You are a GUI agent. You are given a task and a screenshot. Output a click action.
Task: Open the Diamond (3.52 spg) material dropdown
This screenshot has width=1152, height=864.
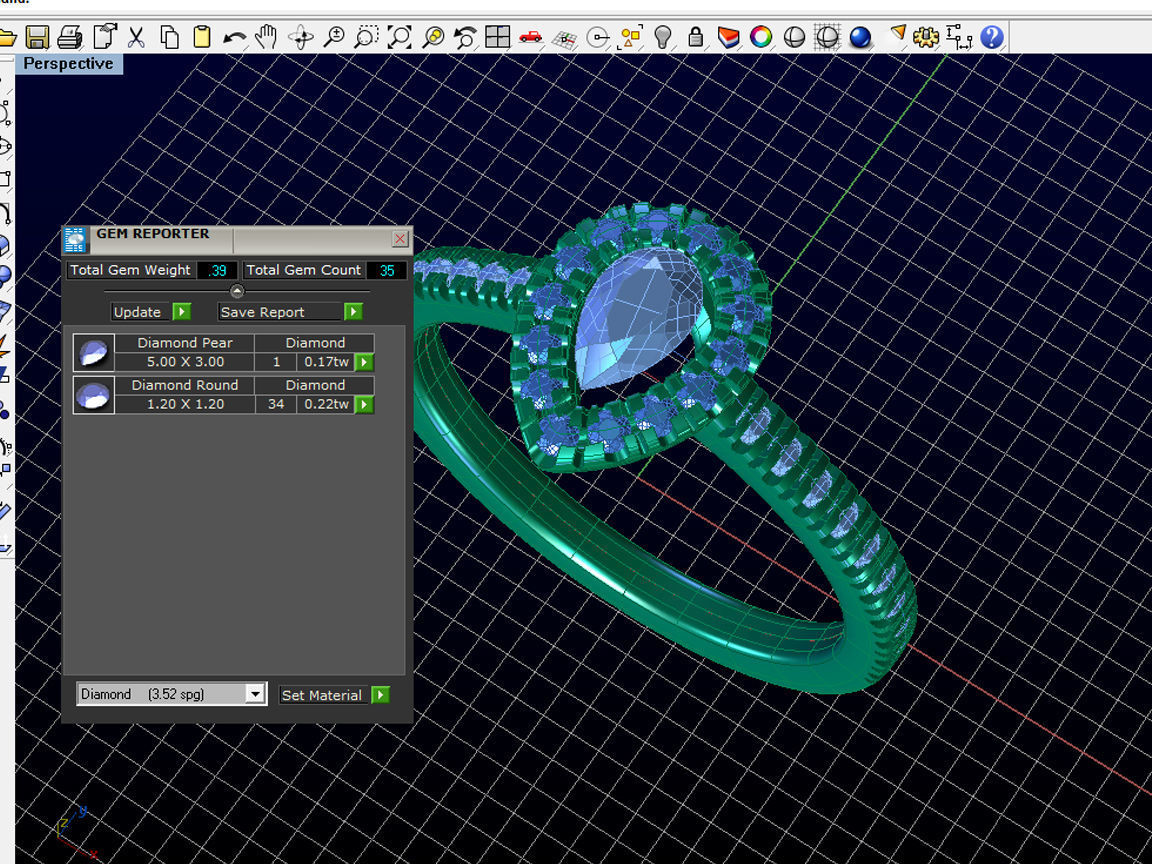[255, 694]
